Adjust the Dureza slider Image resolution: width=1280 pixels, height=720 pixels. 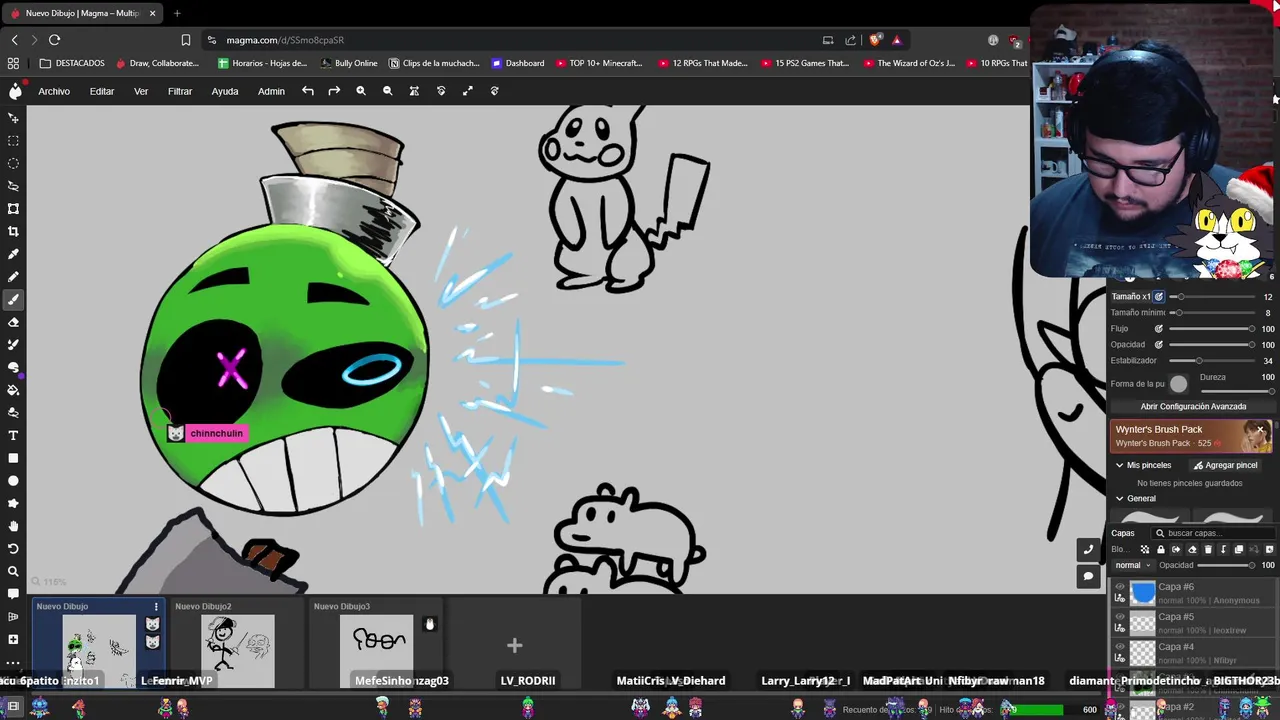click(x=1236, y=391)
